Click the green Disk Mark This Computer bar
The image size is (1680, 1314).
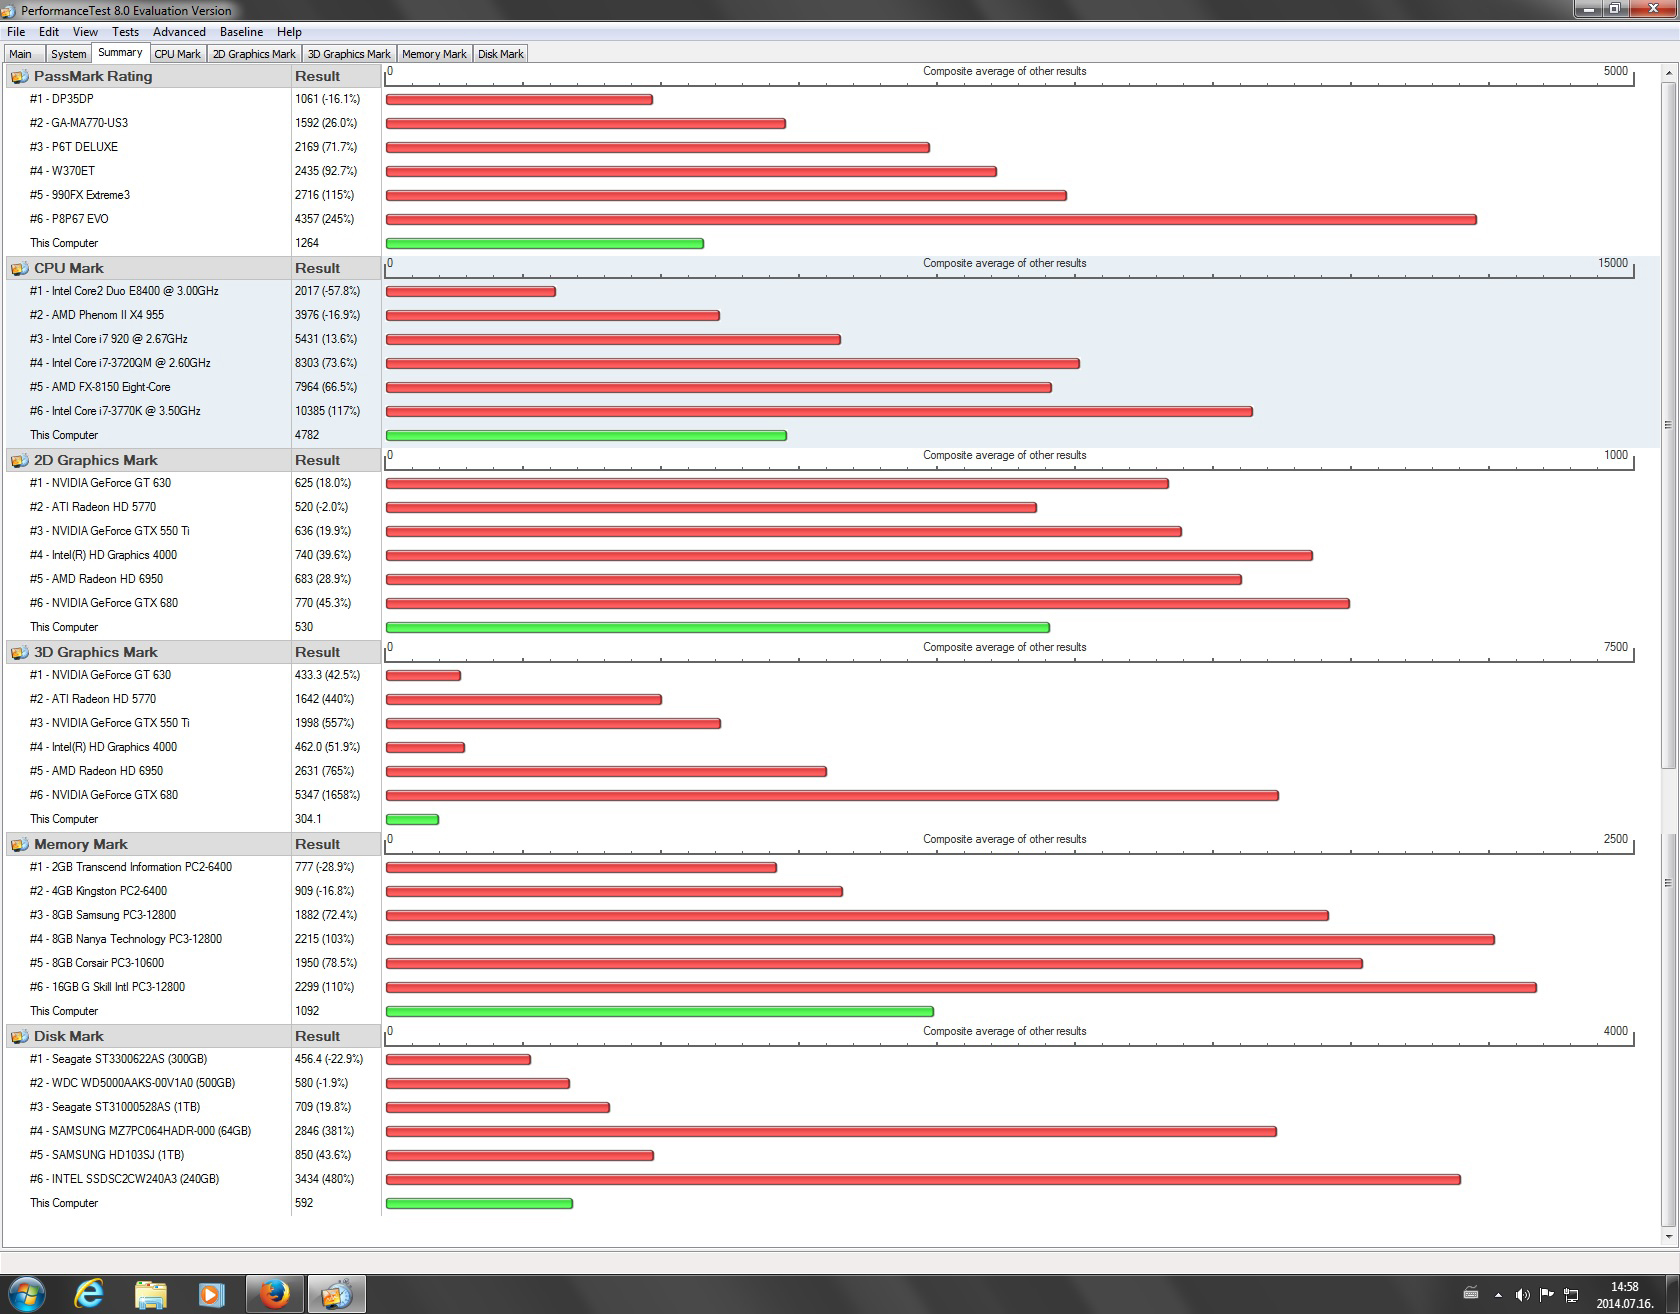pyautogui.click(x=479, y=1203)
